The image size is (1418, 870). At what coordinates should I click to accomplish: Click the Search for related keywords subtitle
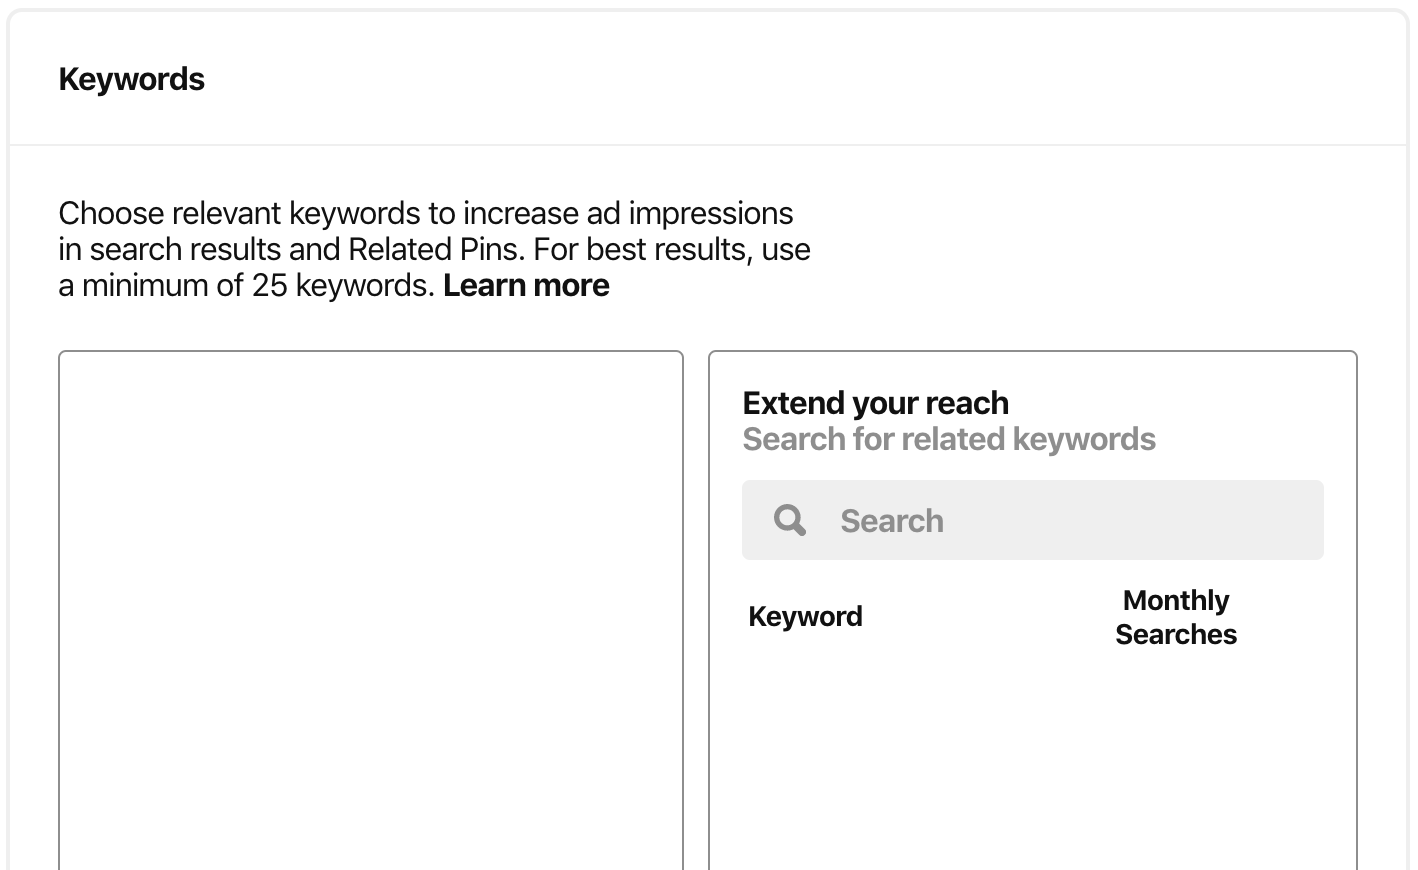tap(948, 439)
